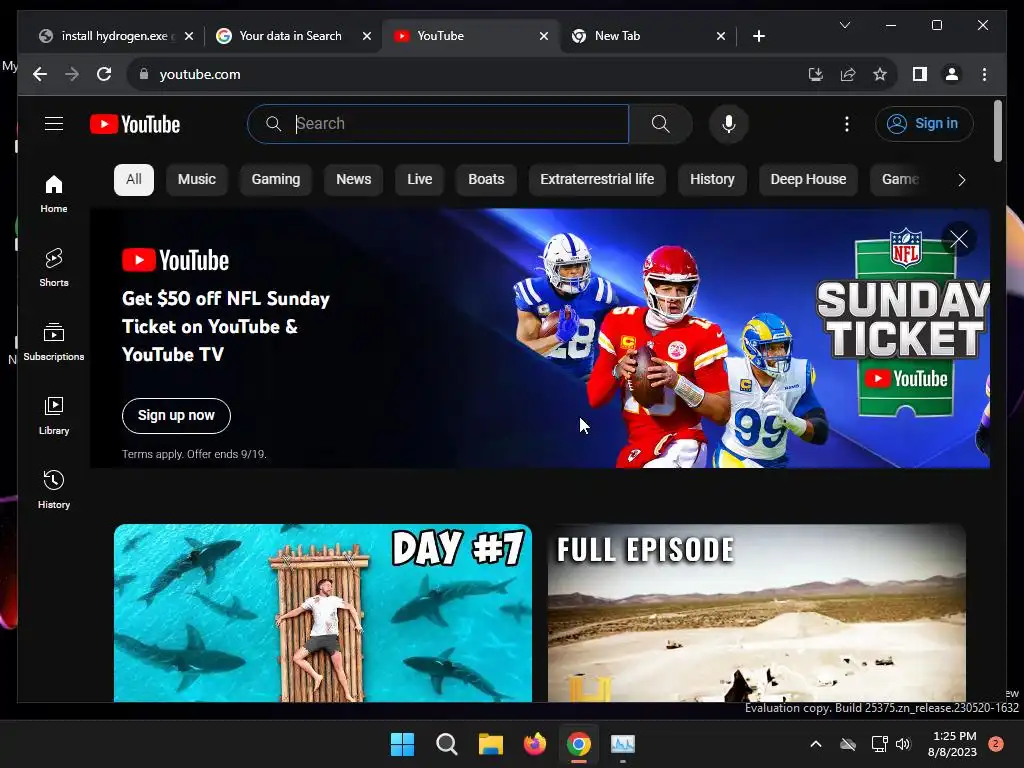Reload the current page

point(104,74)
